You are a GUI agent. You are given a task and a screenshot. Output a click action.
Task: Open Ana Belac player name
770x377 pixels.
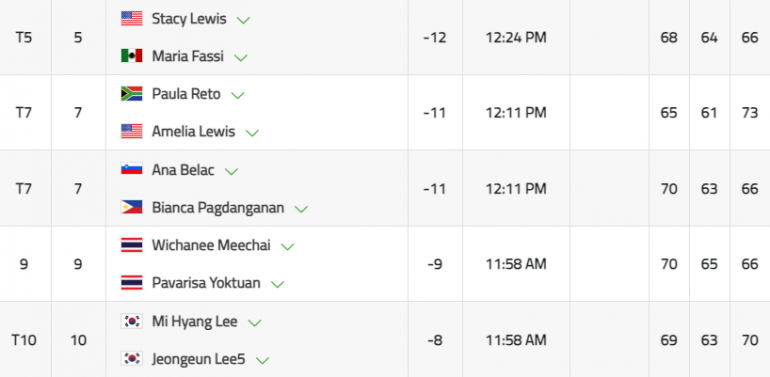(x=183, y=170)
